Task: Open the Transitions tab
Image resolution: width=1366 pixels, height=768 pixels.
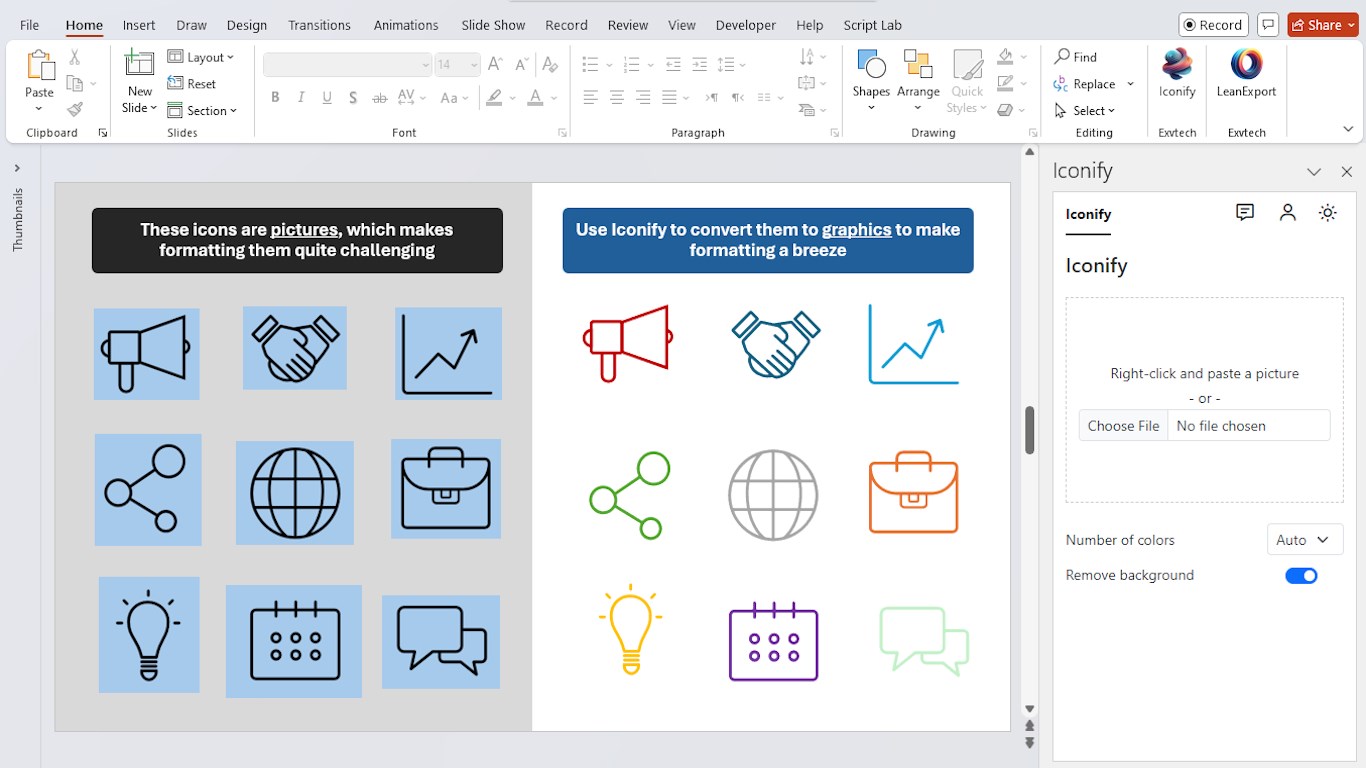Action: pyautogui.click(x=319, y=25)
